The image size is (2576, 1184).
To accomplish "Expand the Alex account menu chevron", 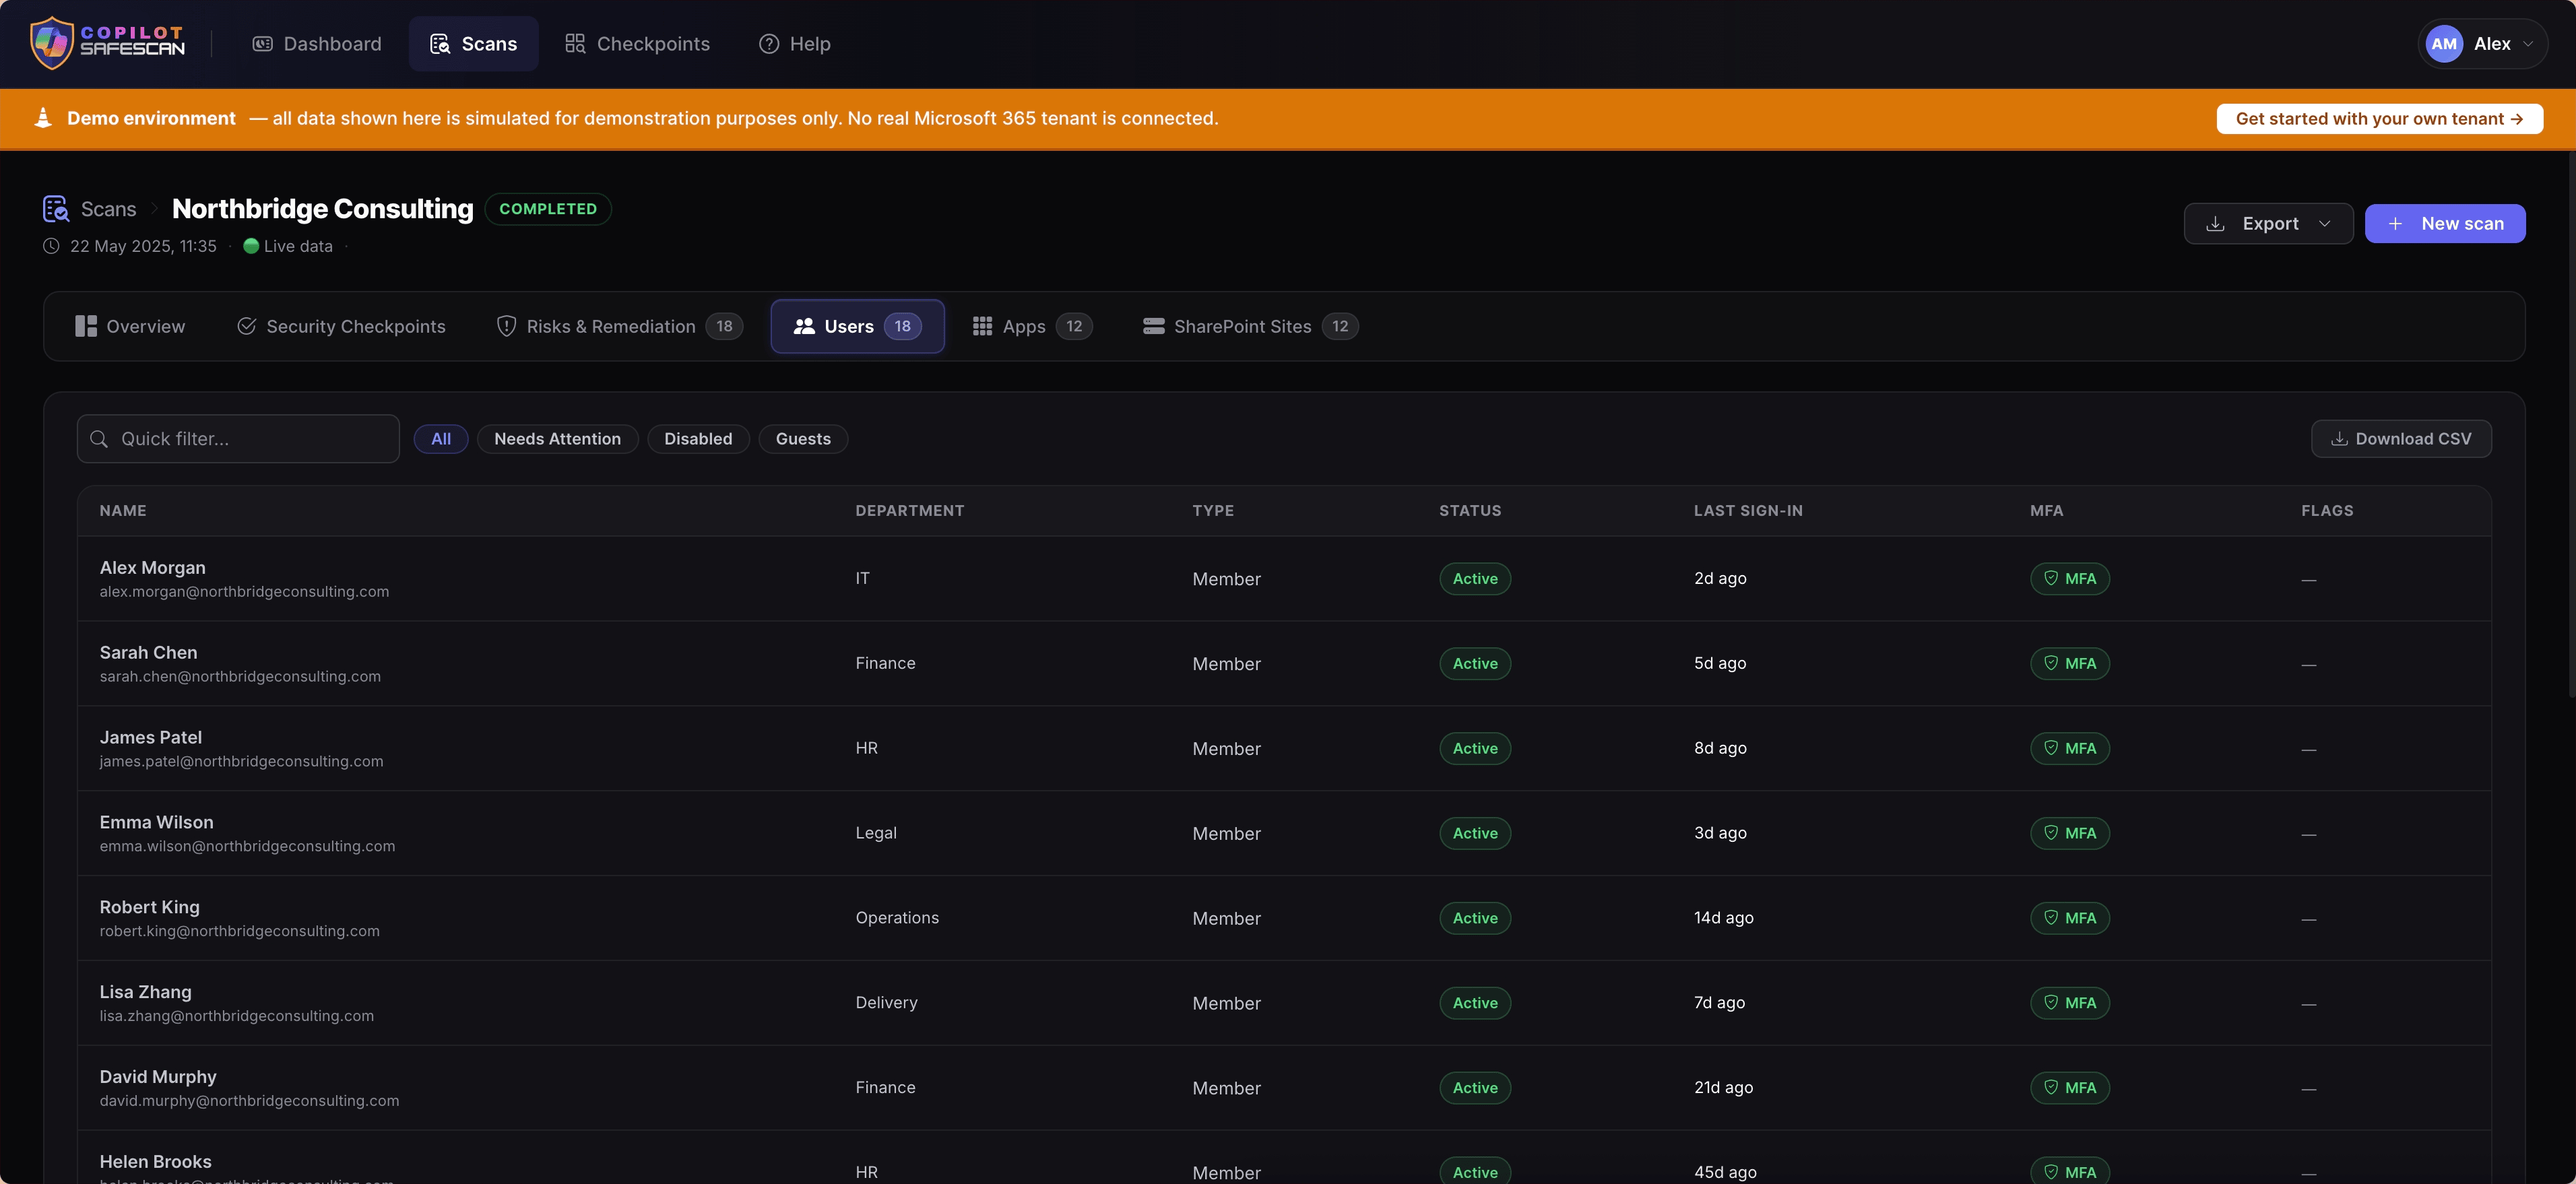I will pos(2529,44).
